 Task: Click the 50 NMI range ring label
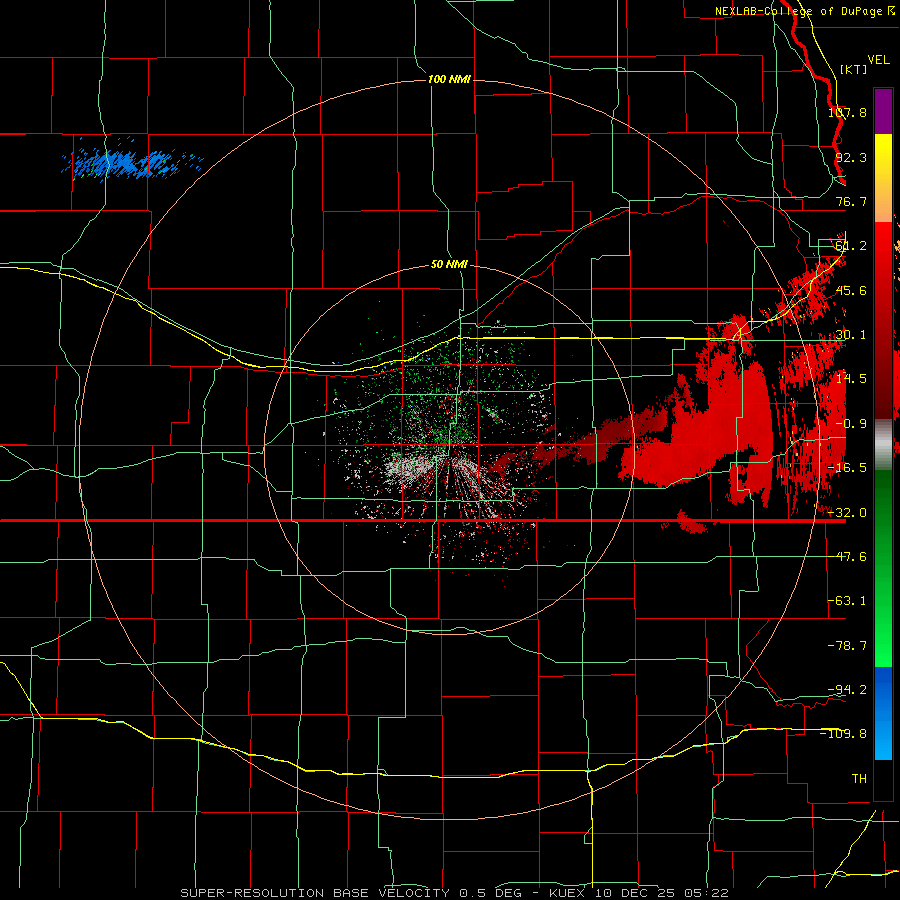click(x=449, y=264)
